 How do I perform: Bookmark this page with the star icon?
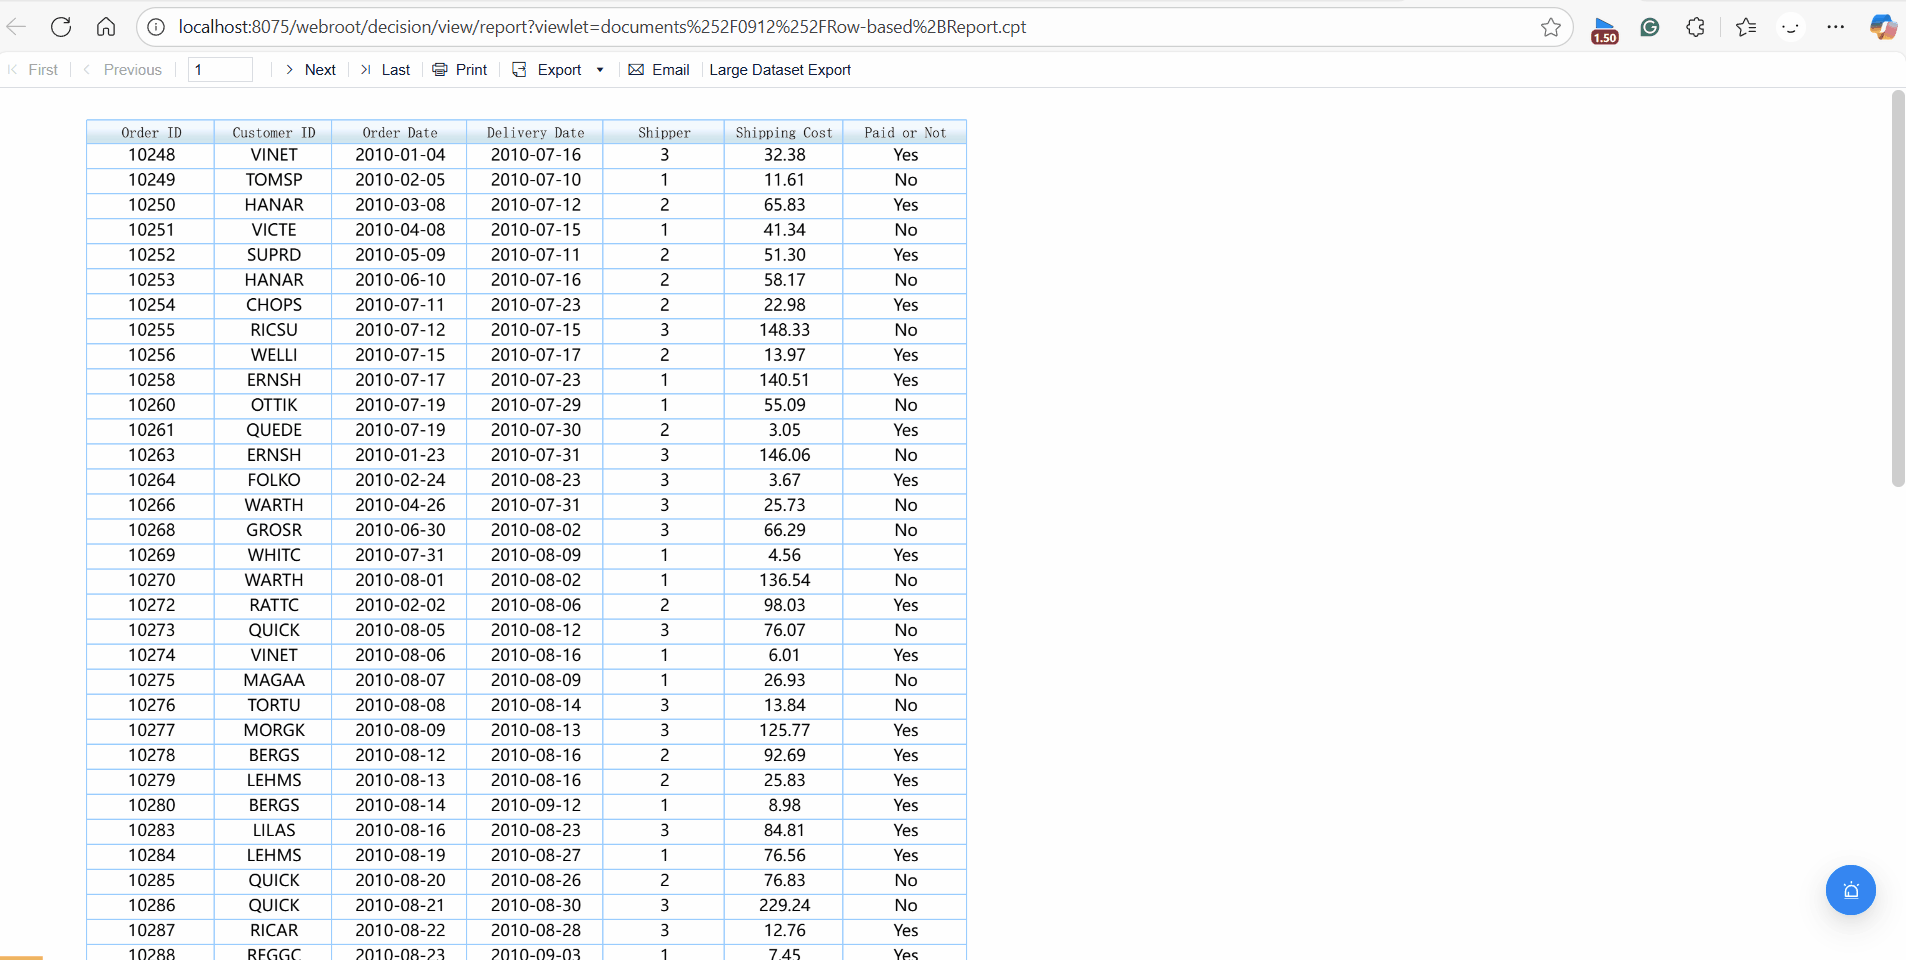tap(1551, 27)
